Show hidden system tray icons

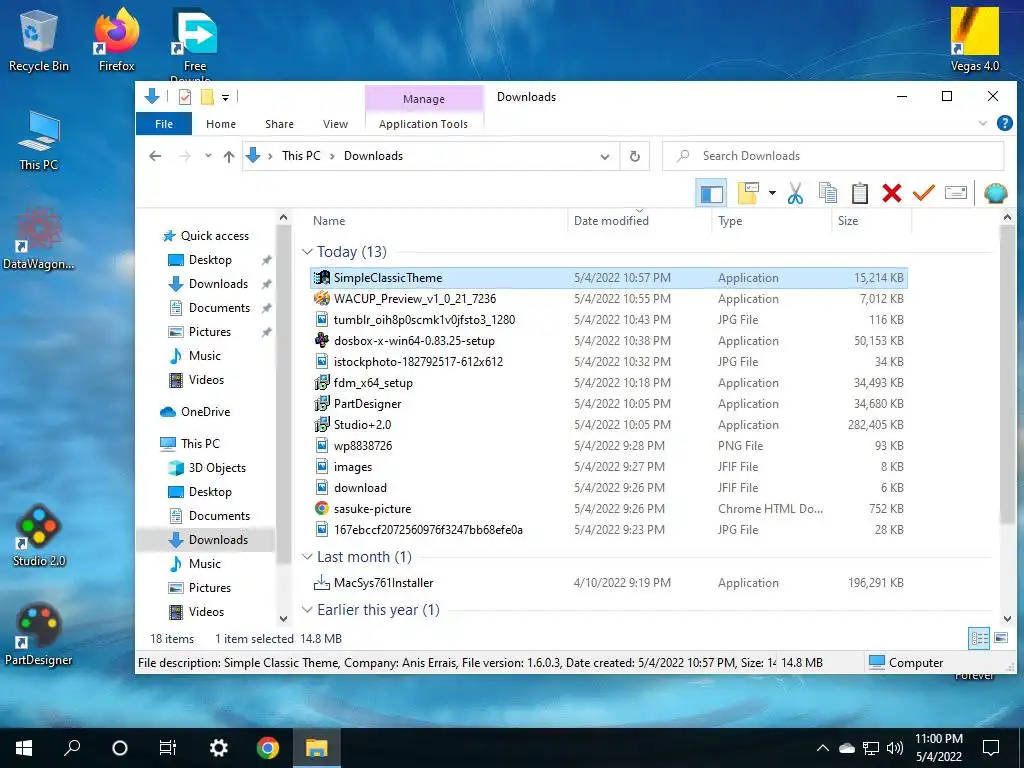(823, 748)
